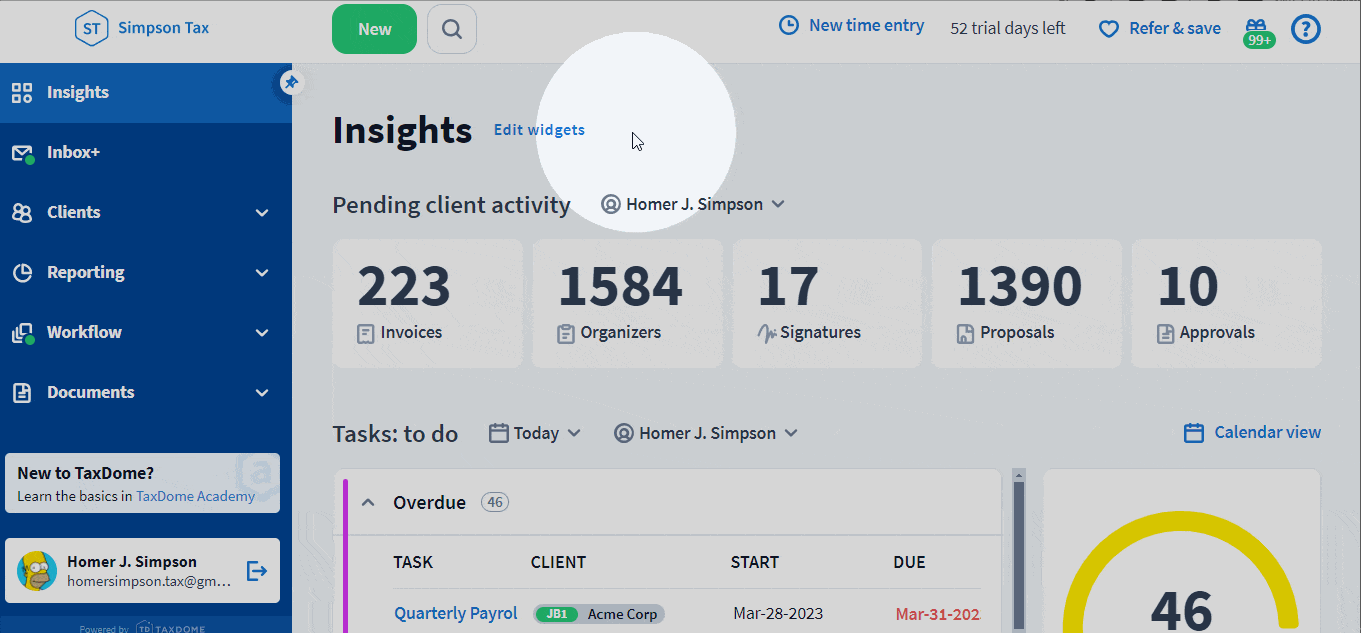Collapse the Overdue tasks section

tap(368, 502)
